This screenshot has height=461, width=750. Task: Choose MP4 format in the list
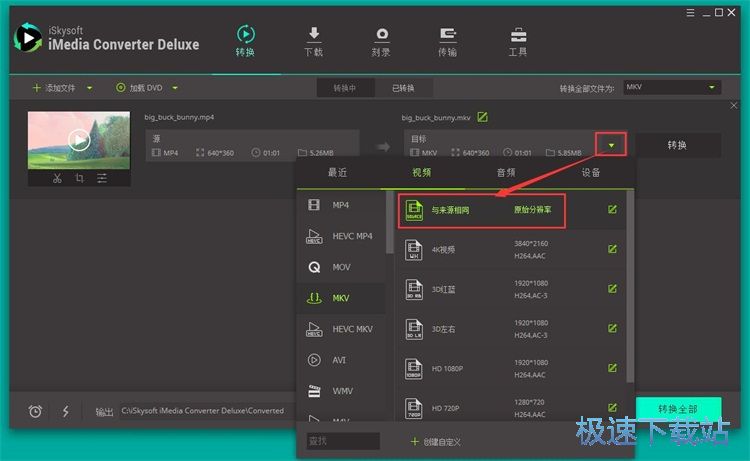341,205
